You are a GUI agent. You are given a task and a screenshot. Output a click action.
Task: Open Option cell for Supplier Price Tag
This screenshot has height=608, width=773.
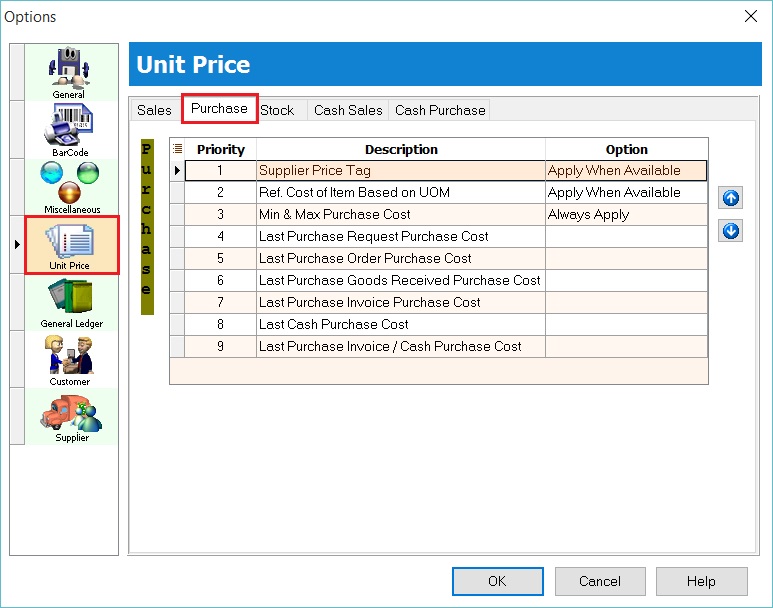626,171
